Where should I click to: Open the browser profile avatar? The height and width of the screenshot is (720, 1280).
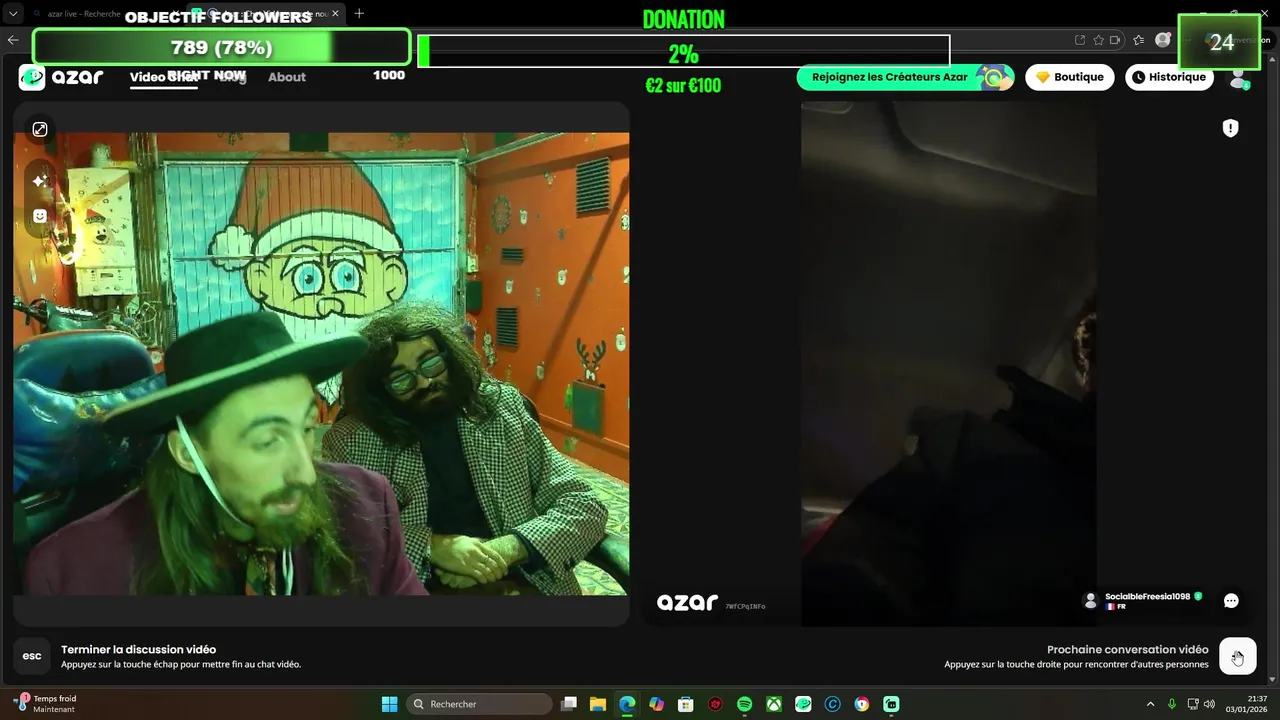point(1162,40)
